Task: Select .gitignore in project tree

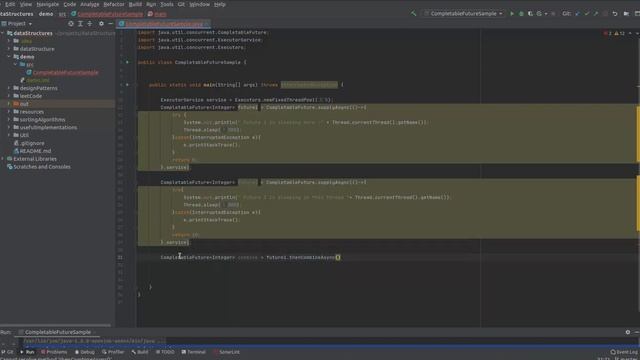Action: 29,143
